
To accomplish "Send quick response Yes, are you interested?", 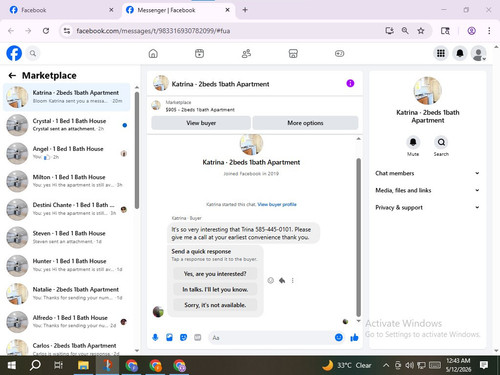I will (215, 274).
